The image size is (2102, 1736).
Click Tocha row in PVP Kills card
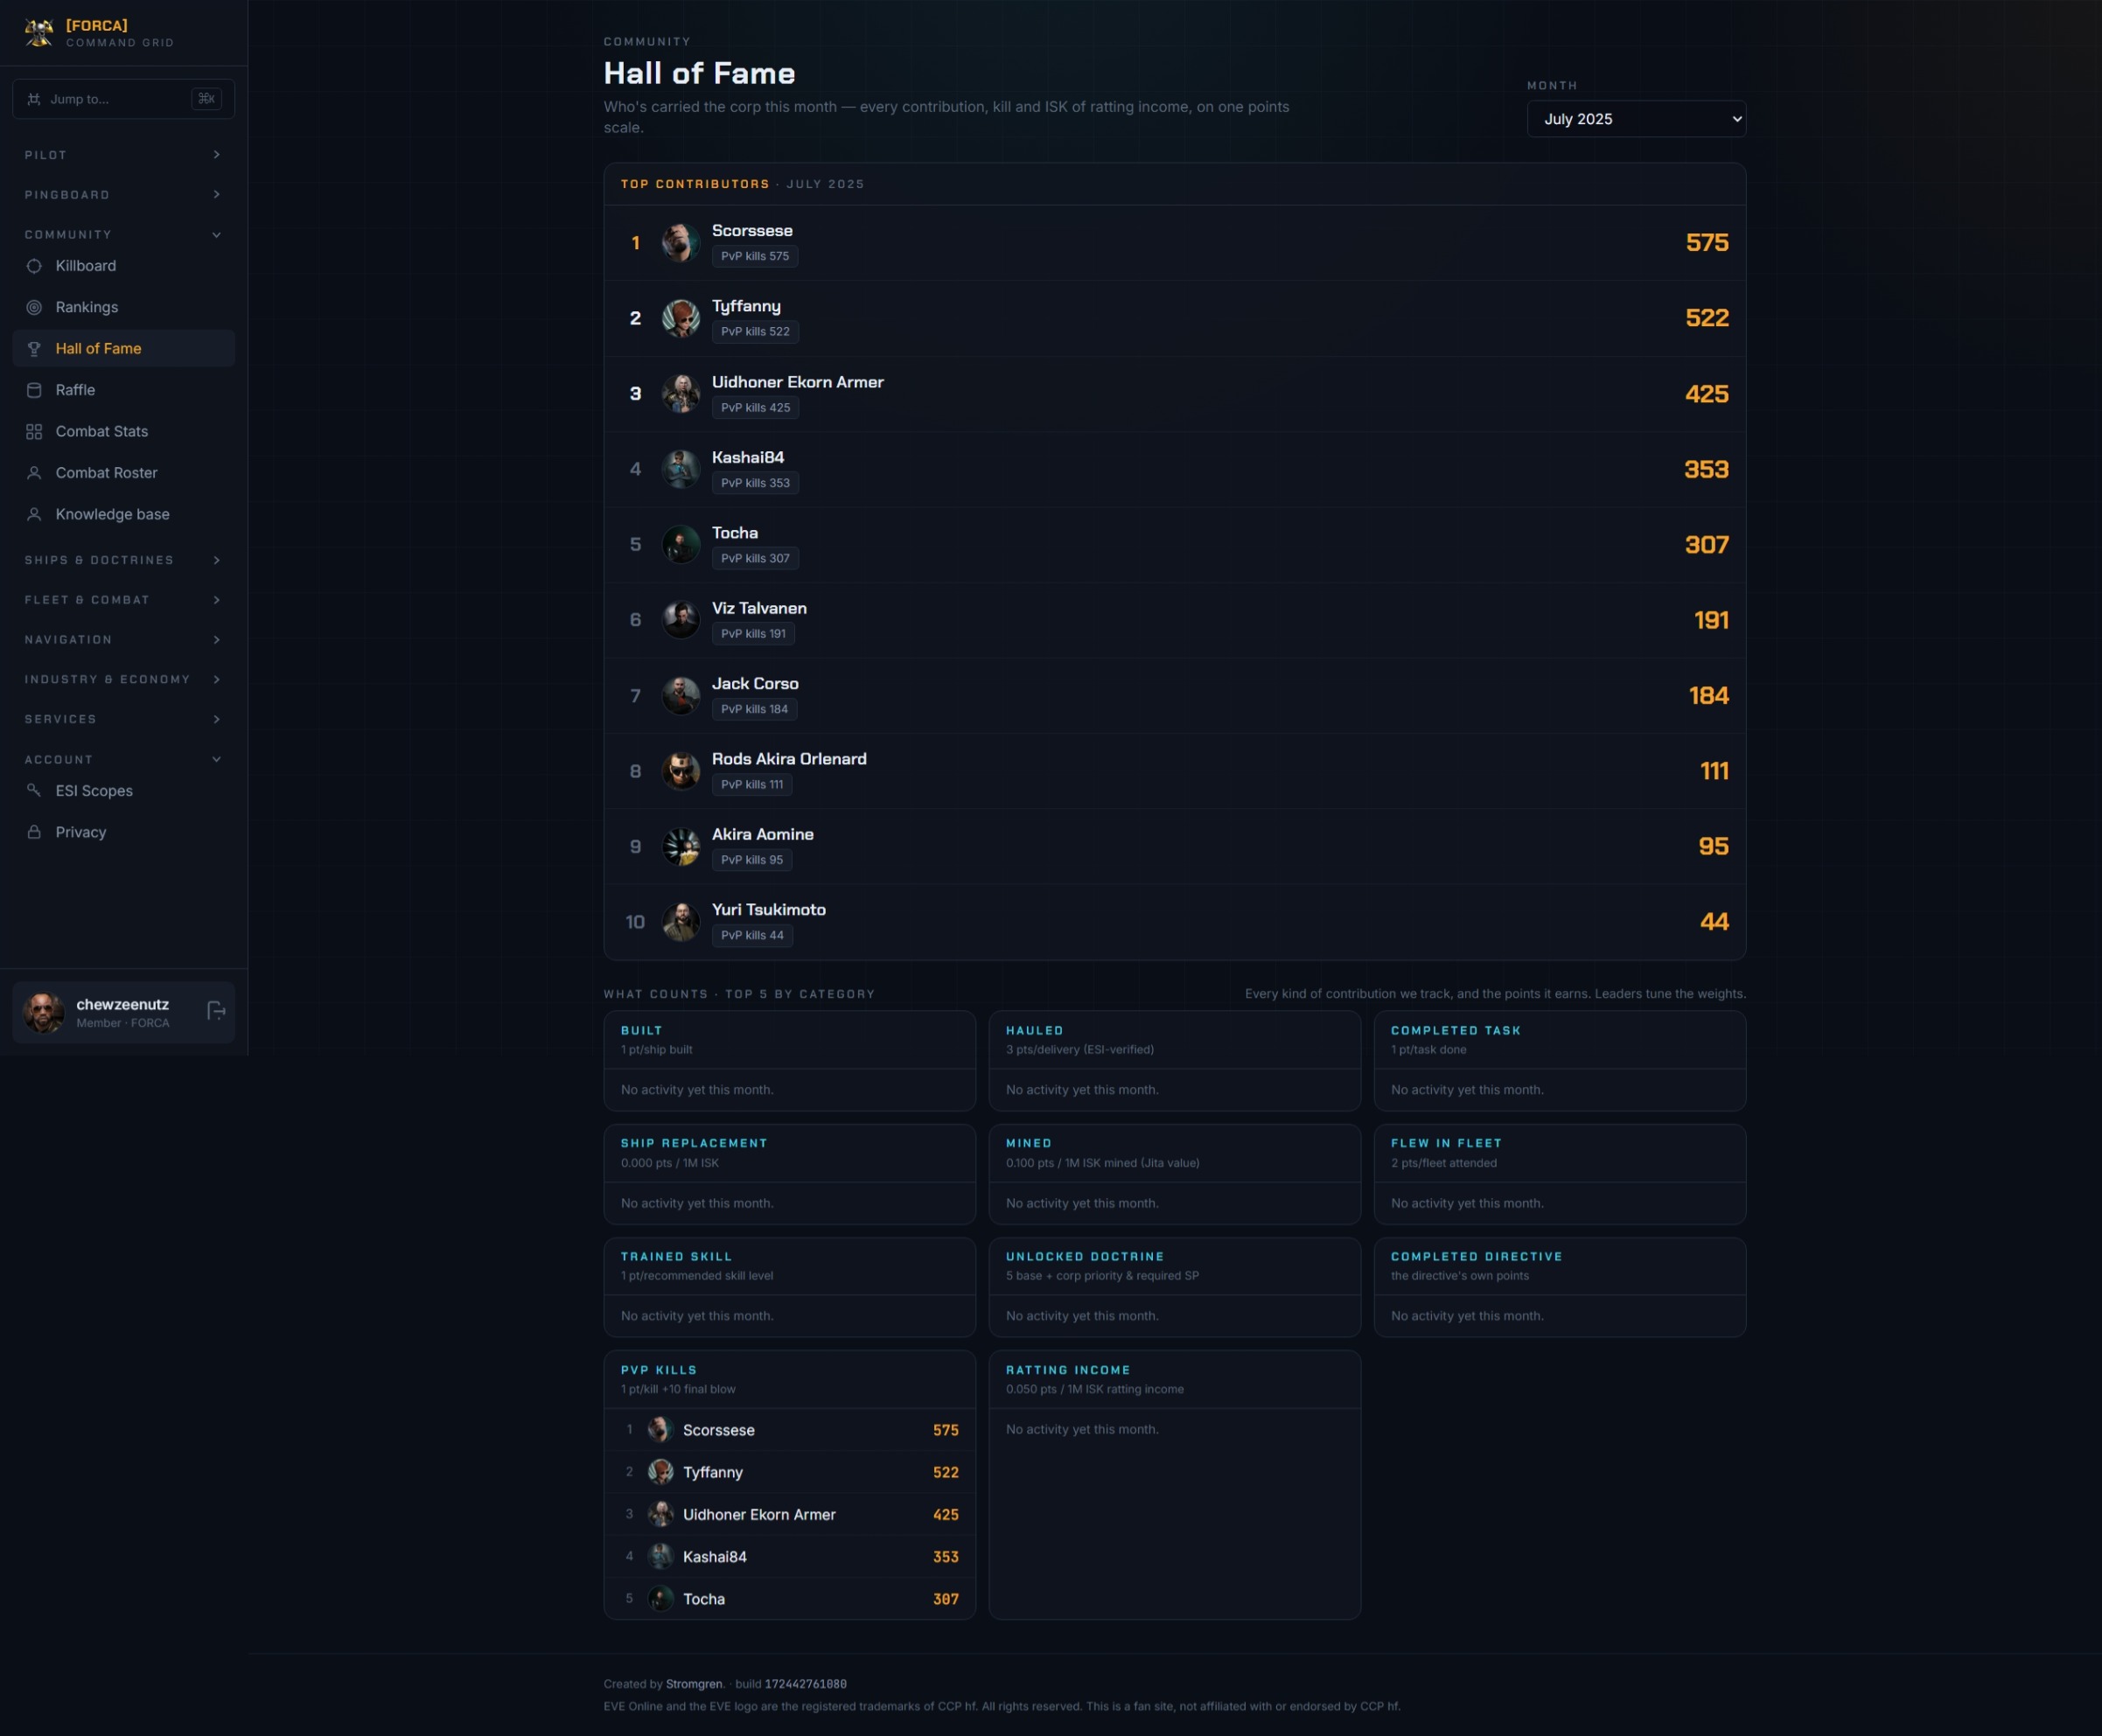pyautogui.click(x=789, y=1599)
